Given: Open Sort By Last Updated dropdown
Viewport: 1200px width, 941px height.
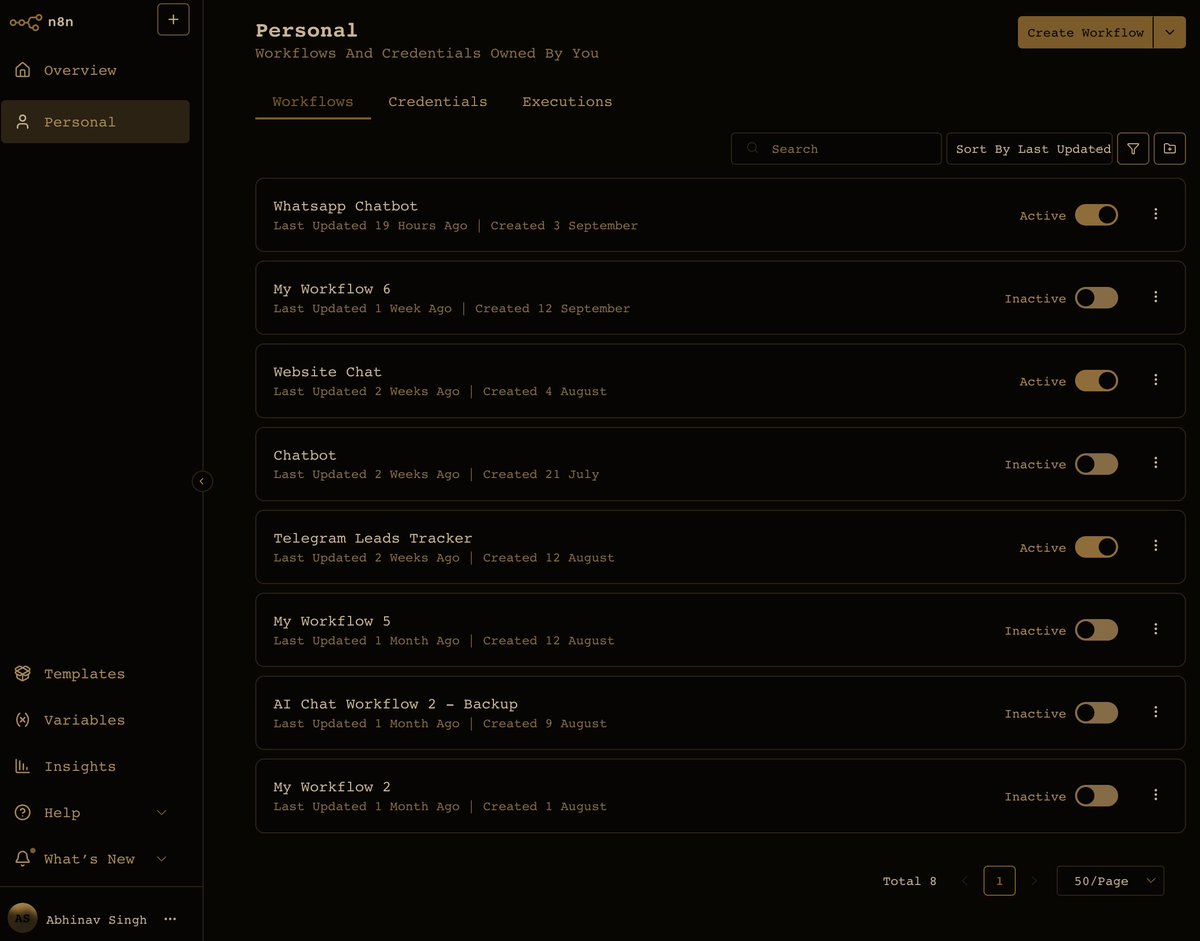Looking at the screenshot, I should point(1029,149).
